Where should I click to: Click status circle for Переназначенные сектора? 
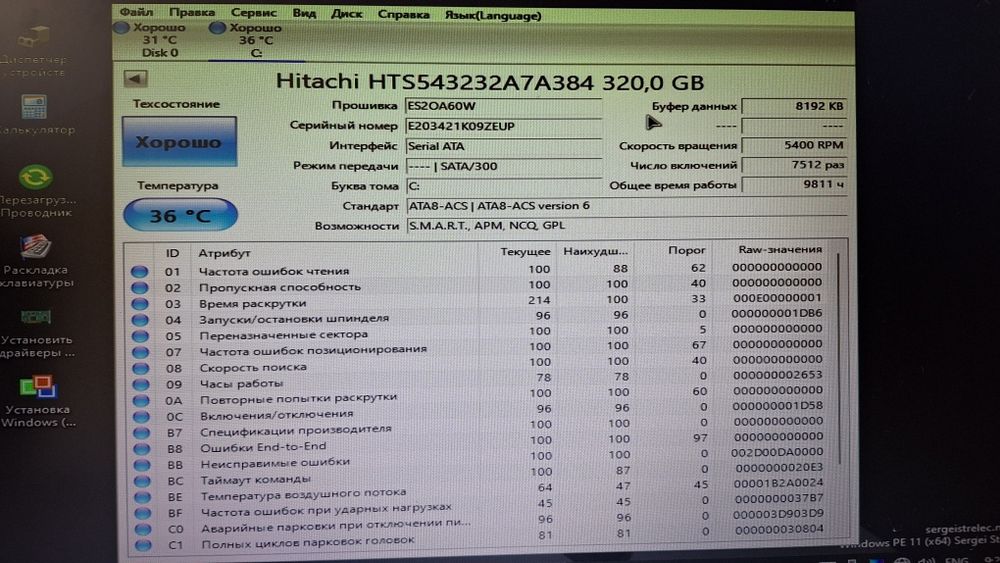point(140,335)
